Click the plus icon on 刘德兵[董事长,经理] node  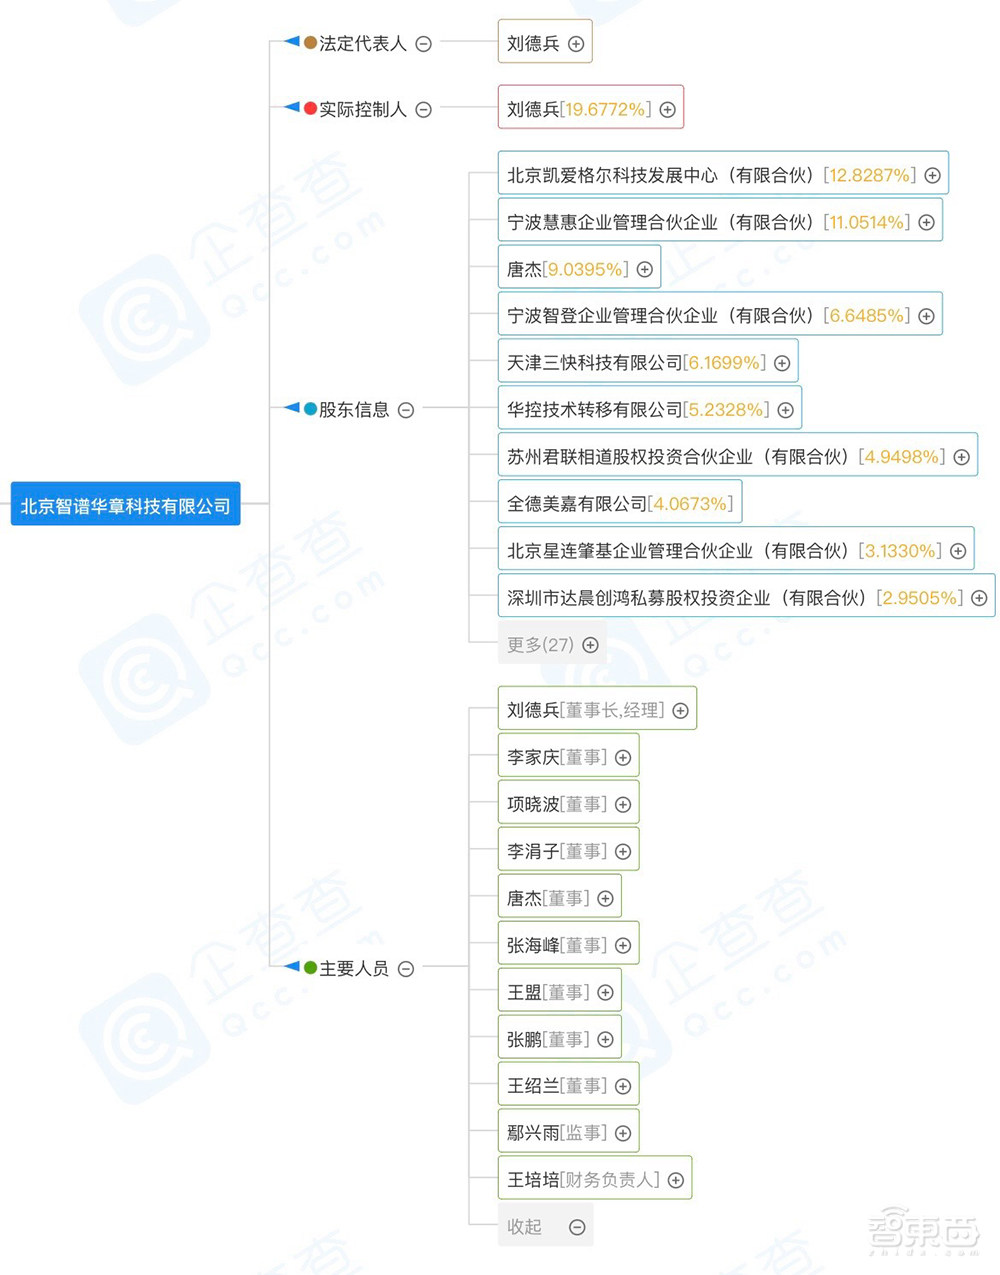click(x=680, y=709)
